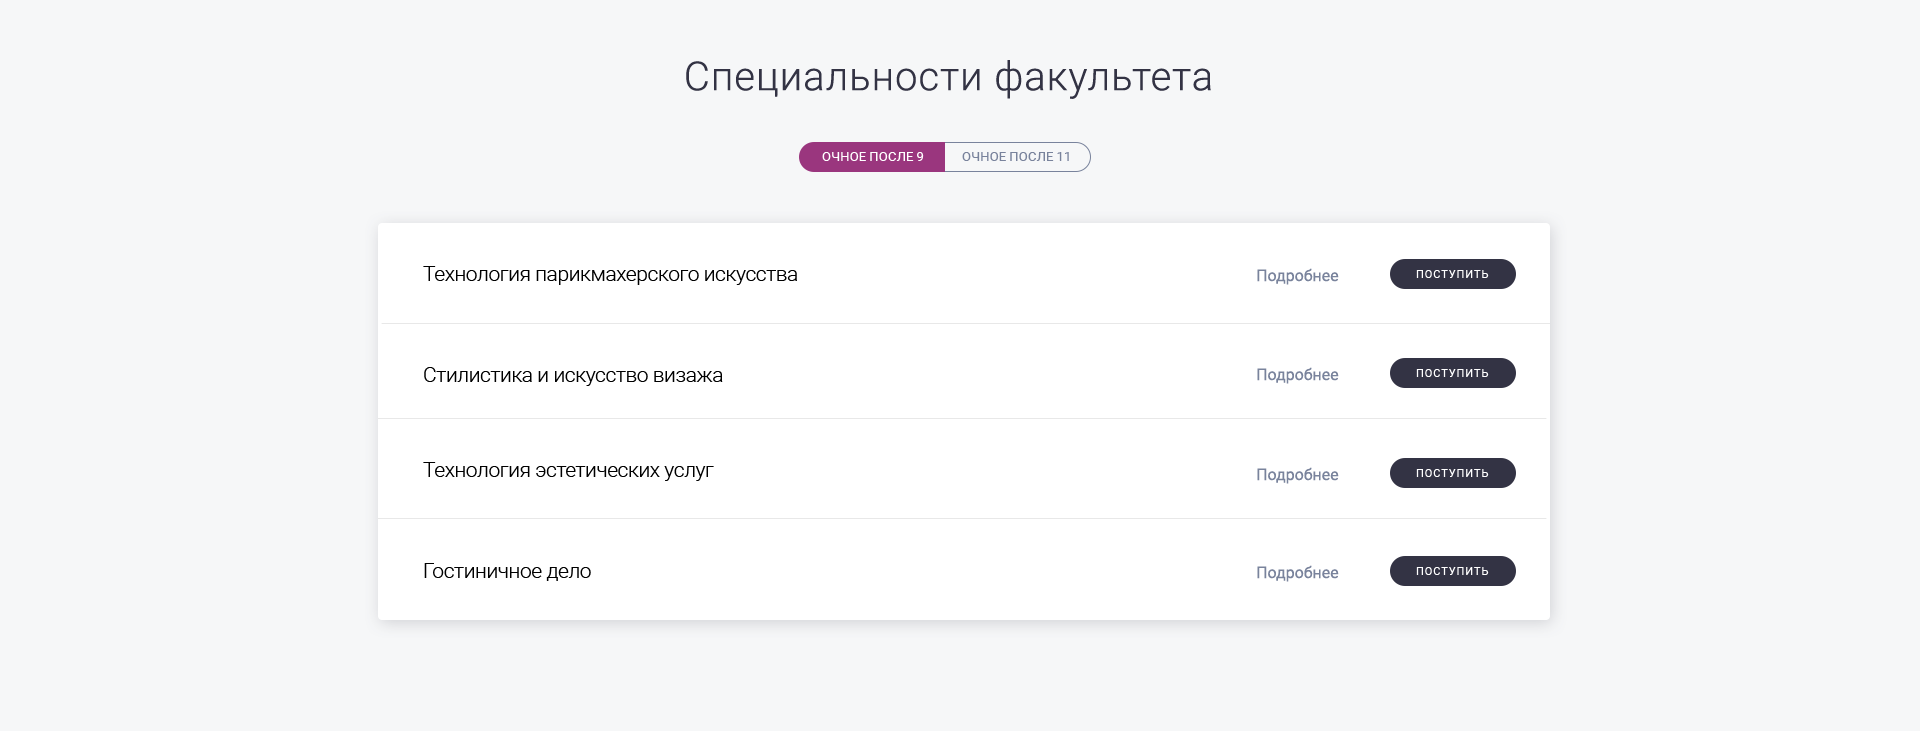This screenshot has height=731, width=1920.
Task: Click the word Специальности in the heading
Action: [x=833, y=78]
